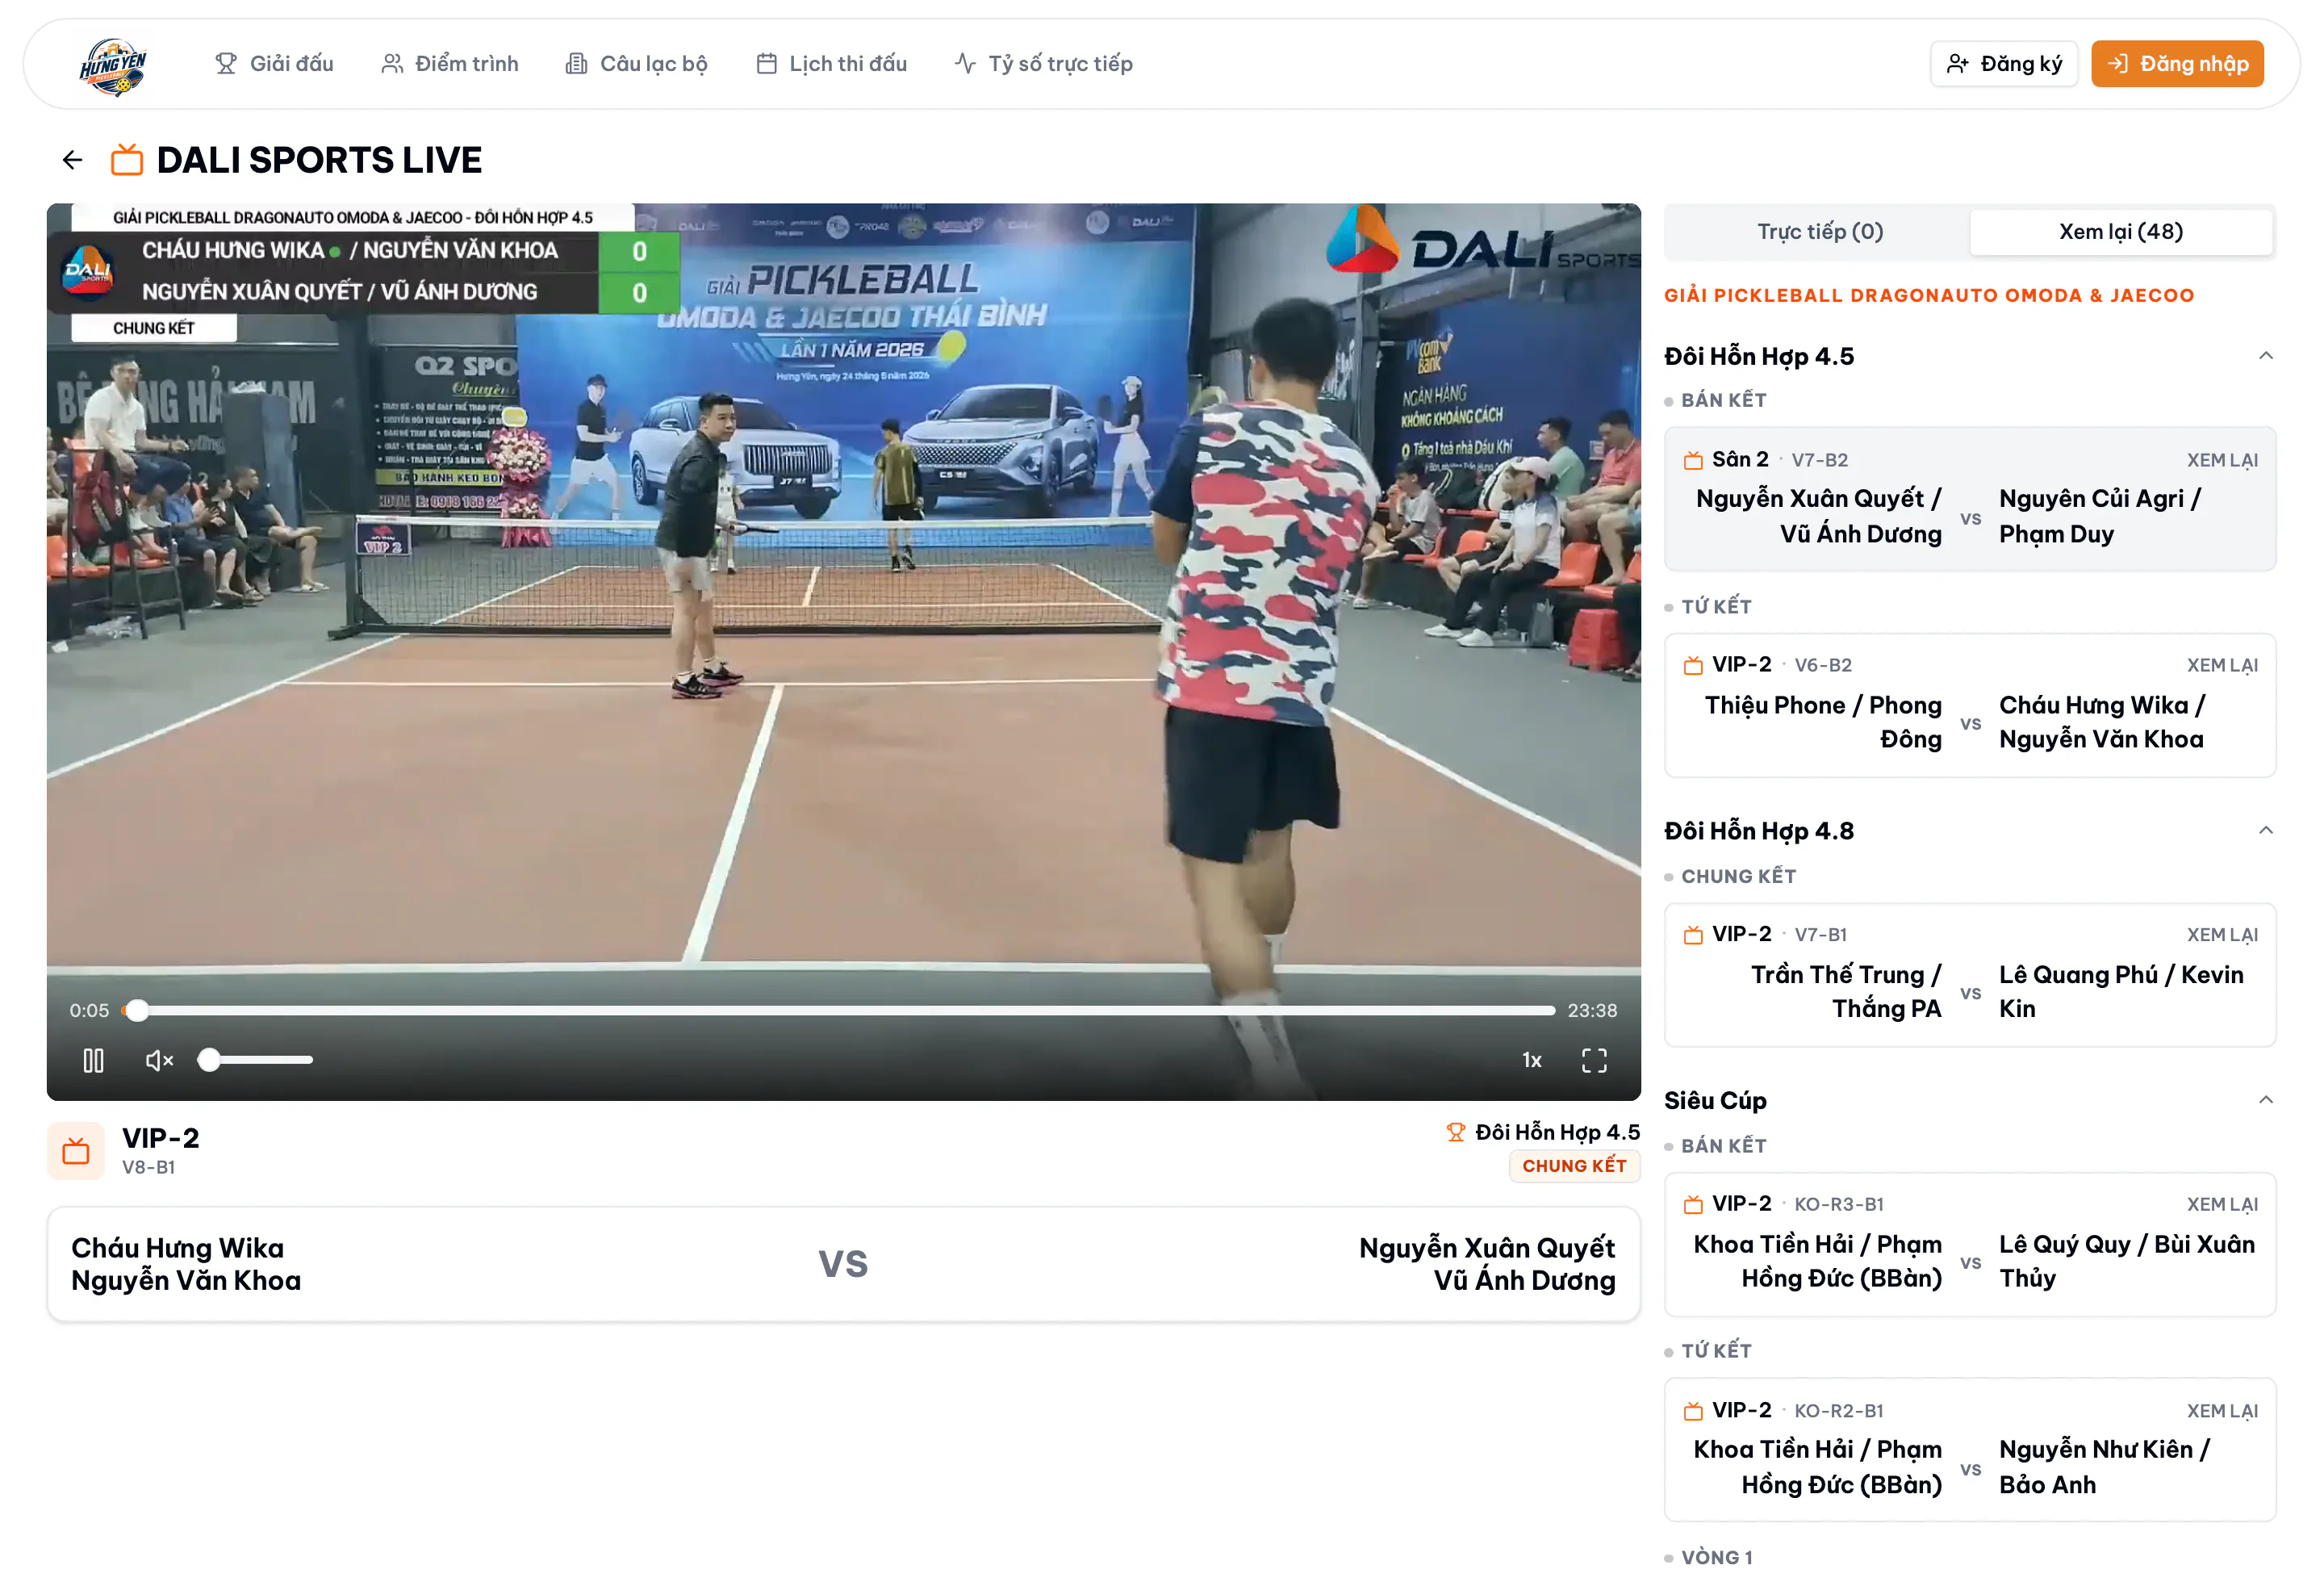Click the TV icon beside DALI SPORTS LIVE title

[127, 160]
